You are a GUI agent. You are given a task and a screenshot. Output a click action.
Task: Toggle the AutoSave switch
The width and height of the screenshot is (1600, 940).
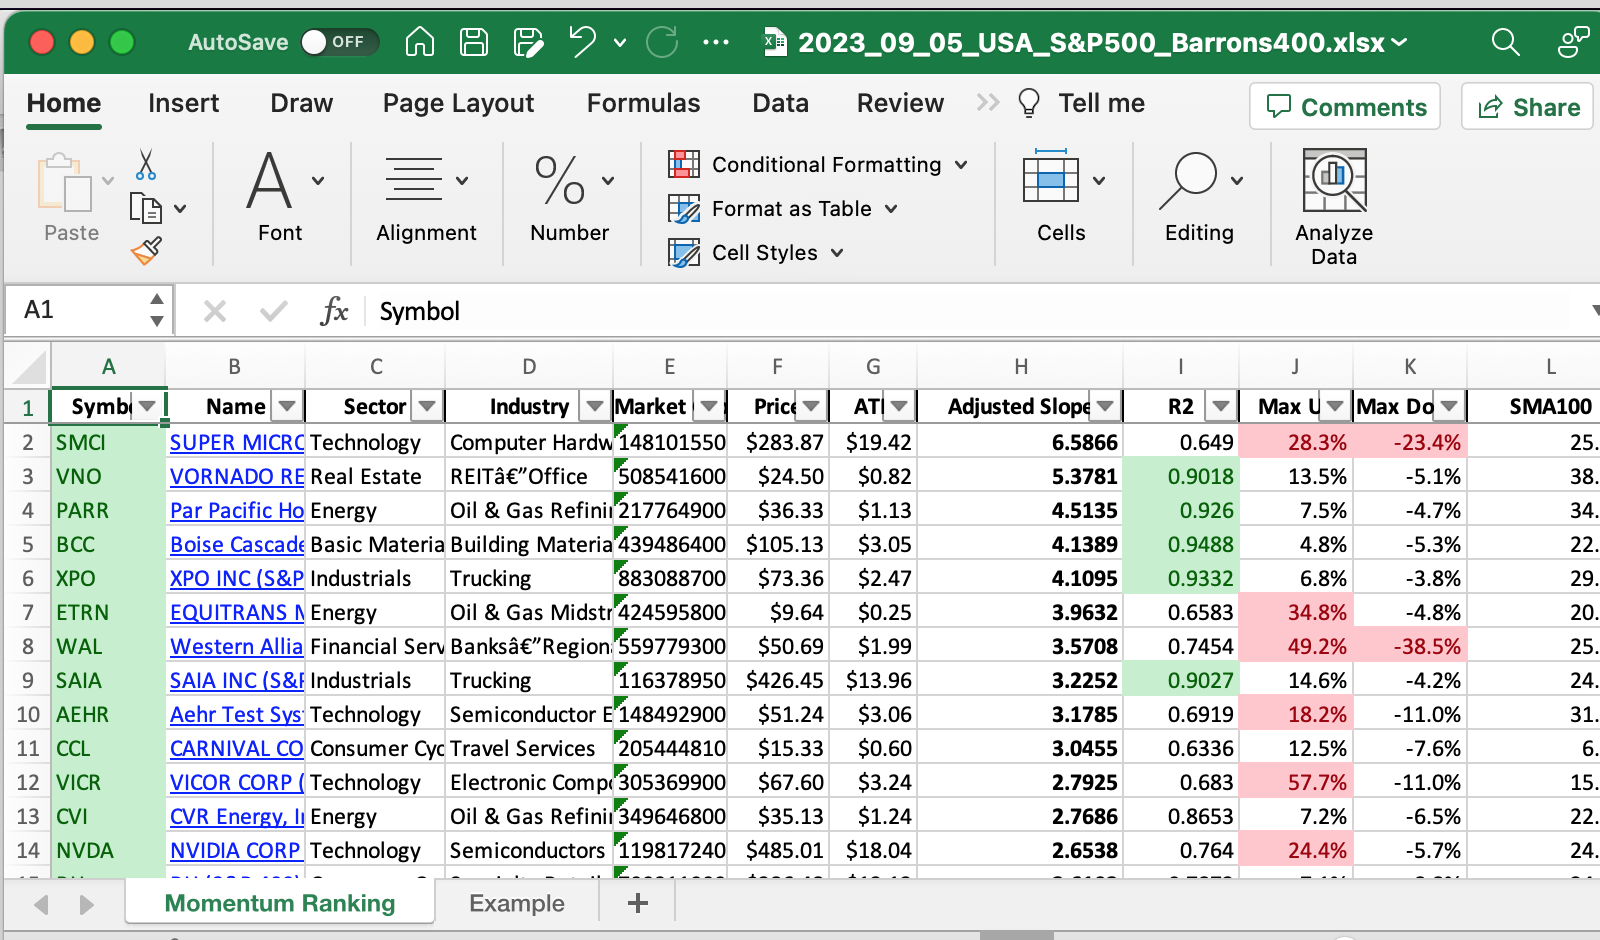338,42
